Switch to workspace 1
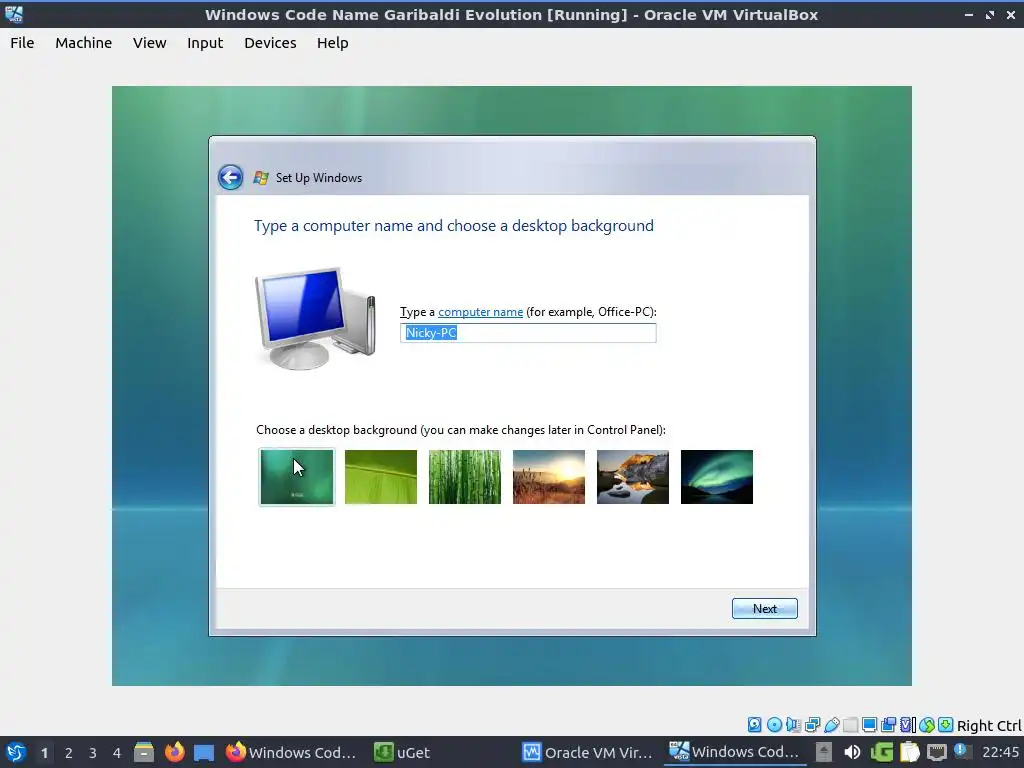Viewport: 1024px width, 768px height. point(44,753)
